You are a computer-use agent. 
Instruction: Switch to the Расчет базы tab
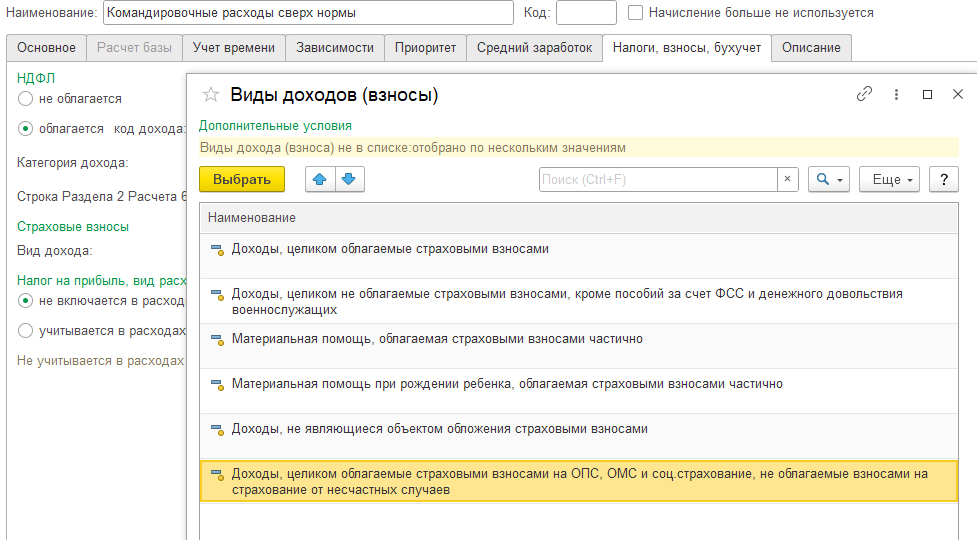click(x=134, y=48)
